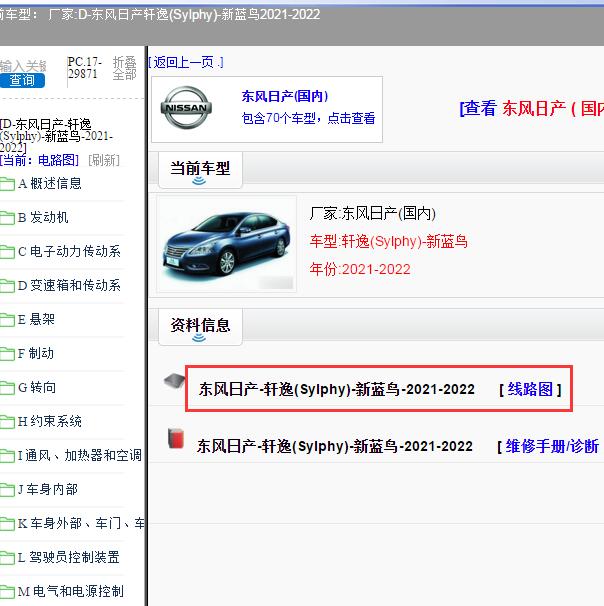Click folder icon for J 车身内部

coord(7,490)
